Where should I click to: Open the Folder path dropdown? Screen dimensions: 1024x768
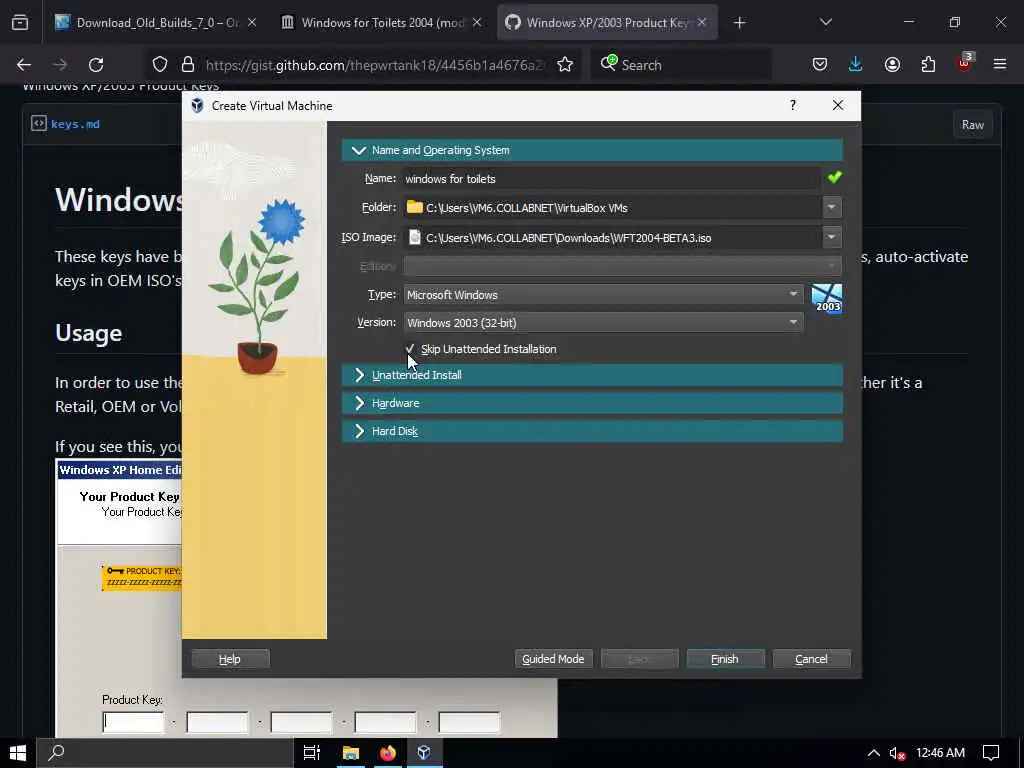(831, 207)
